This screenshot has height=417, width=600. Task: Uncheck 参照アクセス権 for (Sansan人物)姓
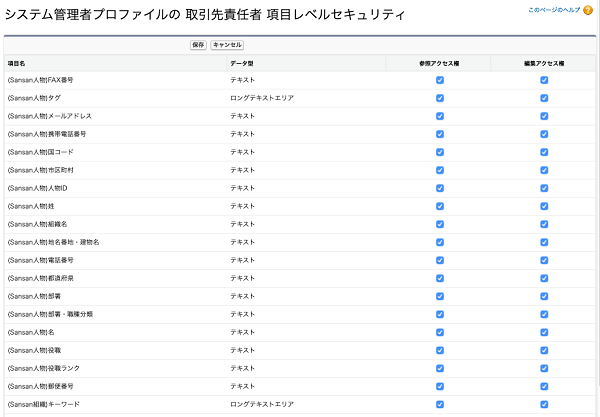click(440, 206)
